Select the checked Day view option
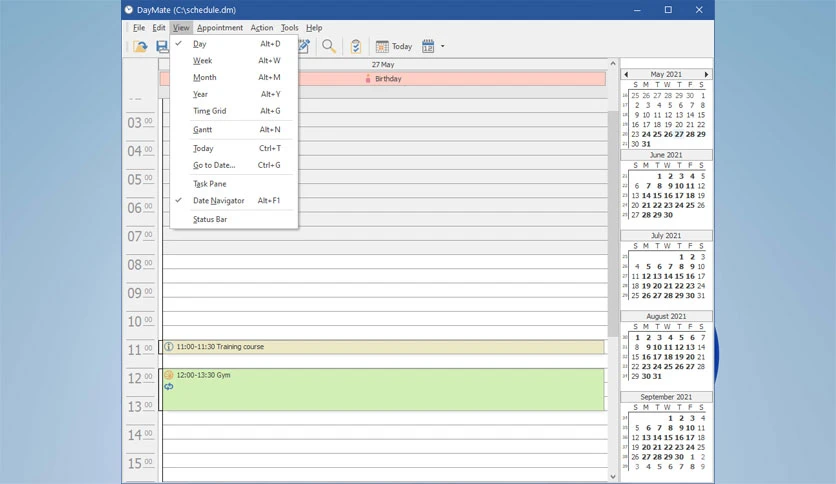The width and height of the screenshot is (836, 484). click(234, 44)
